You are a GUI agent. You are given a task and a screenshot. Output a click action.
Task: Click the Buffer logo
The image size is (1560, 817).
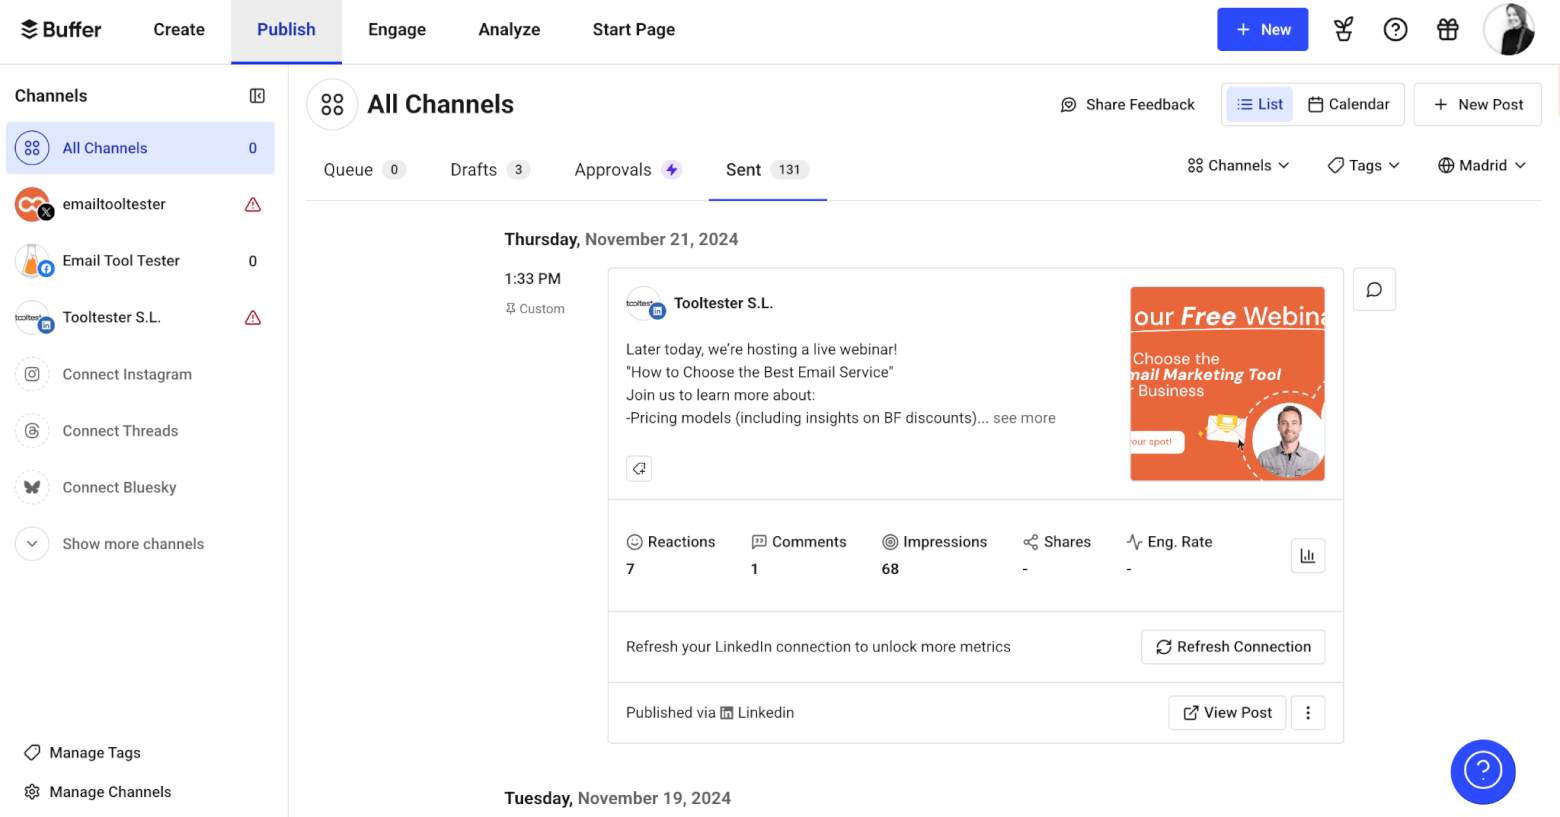[x=60, y=29]
